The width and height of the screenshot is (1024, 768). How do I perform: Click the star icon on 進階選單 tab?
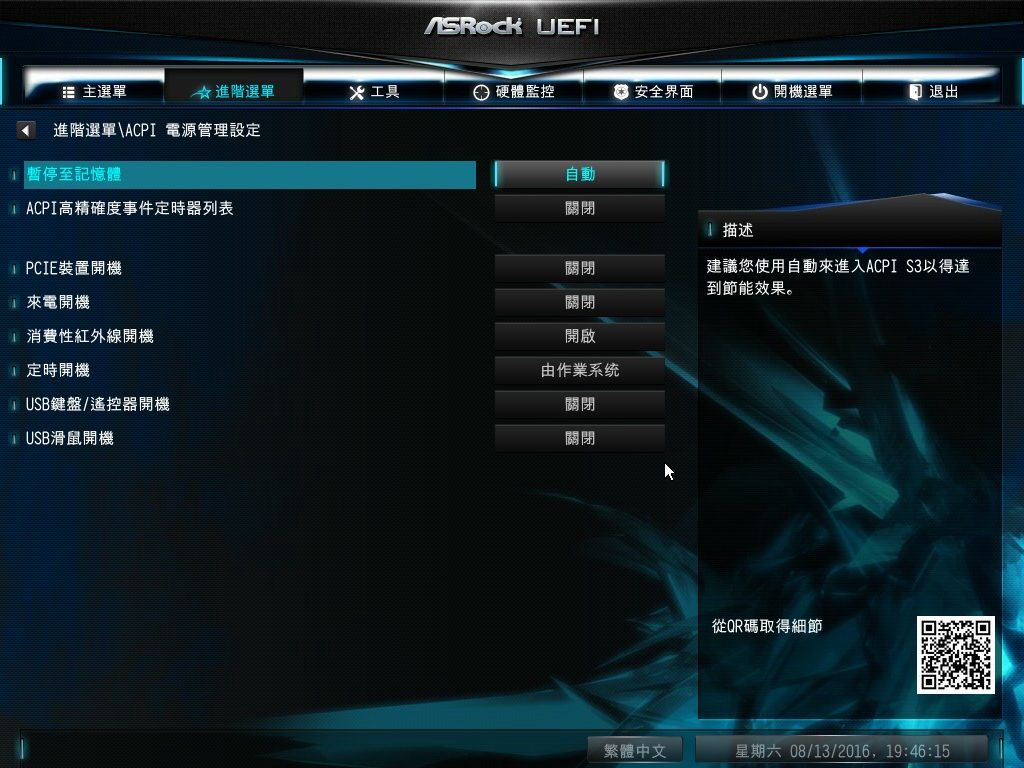202,92
